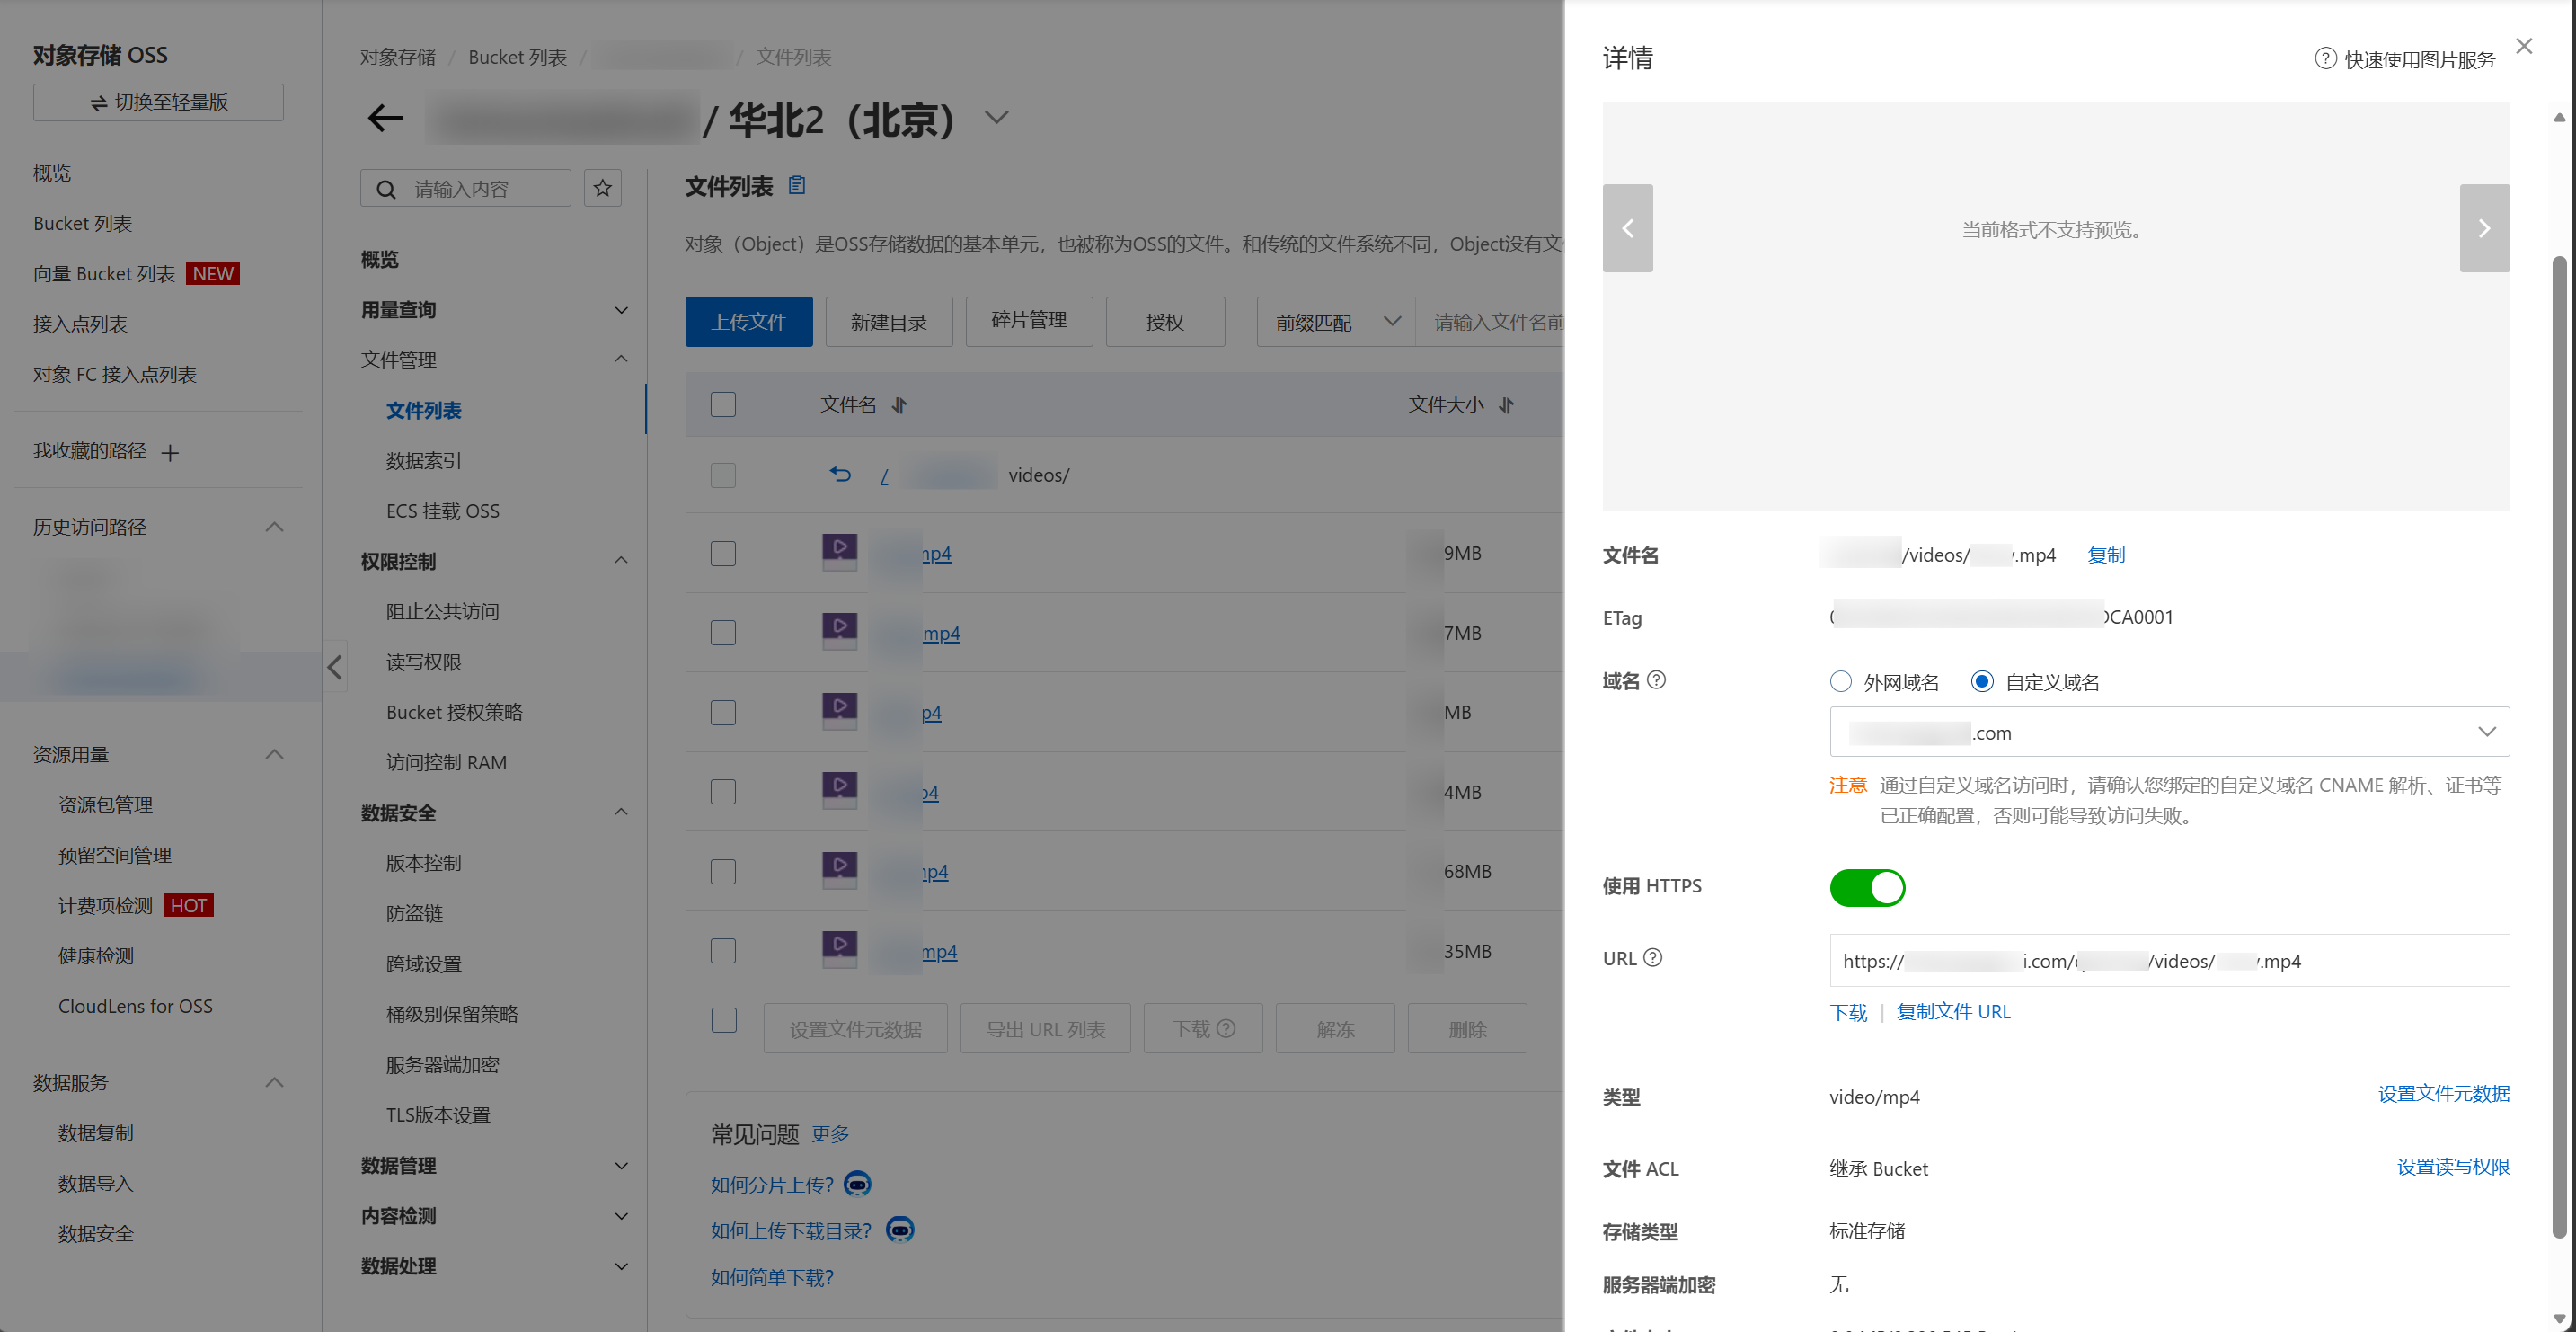
Task: Click the star favorite icon beside the search field
Action: pyautogui.click(x=602, y=187)
